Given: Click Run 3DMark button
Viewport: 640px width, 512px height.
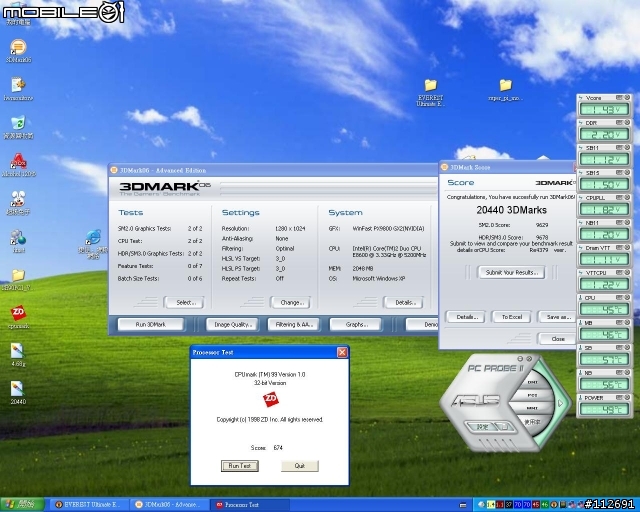Looking at the screenshot, I should (151, 325).
